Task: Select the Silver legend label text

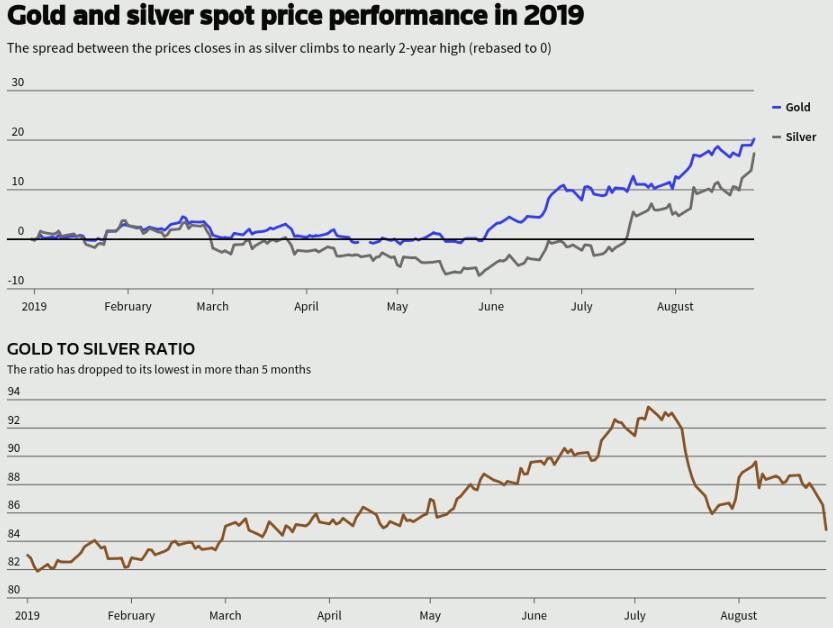Action: pos(800,137)
